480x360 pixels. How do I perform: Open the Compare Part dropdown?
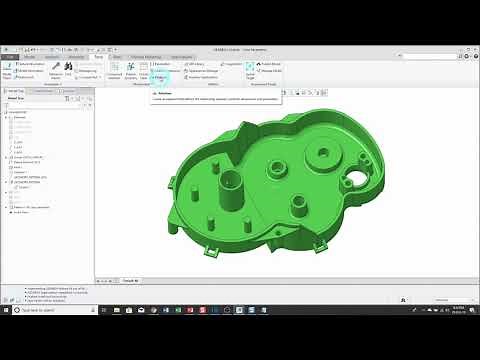click(x=89, y=77)
